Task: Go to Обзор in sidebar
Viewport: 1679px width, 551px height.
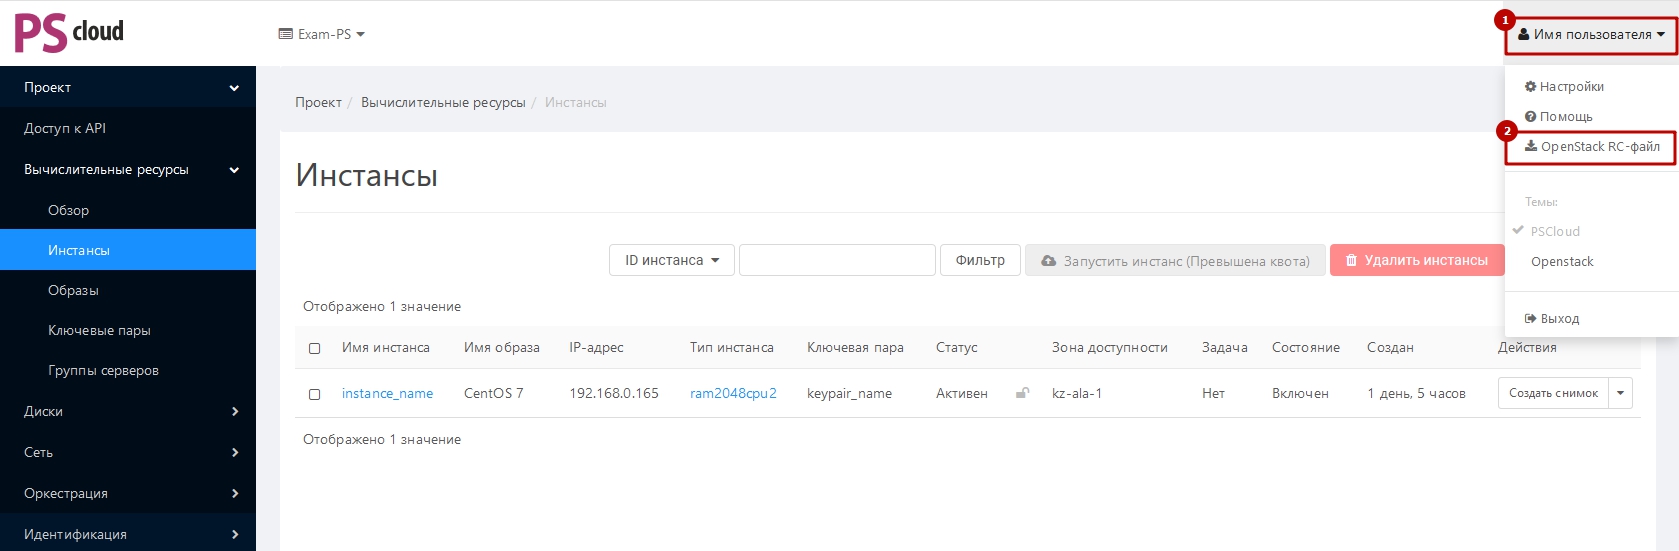Action: pyautogui.click(x=128, y=210)
